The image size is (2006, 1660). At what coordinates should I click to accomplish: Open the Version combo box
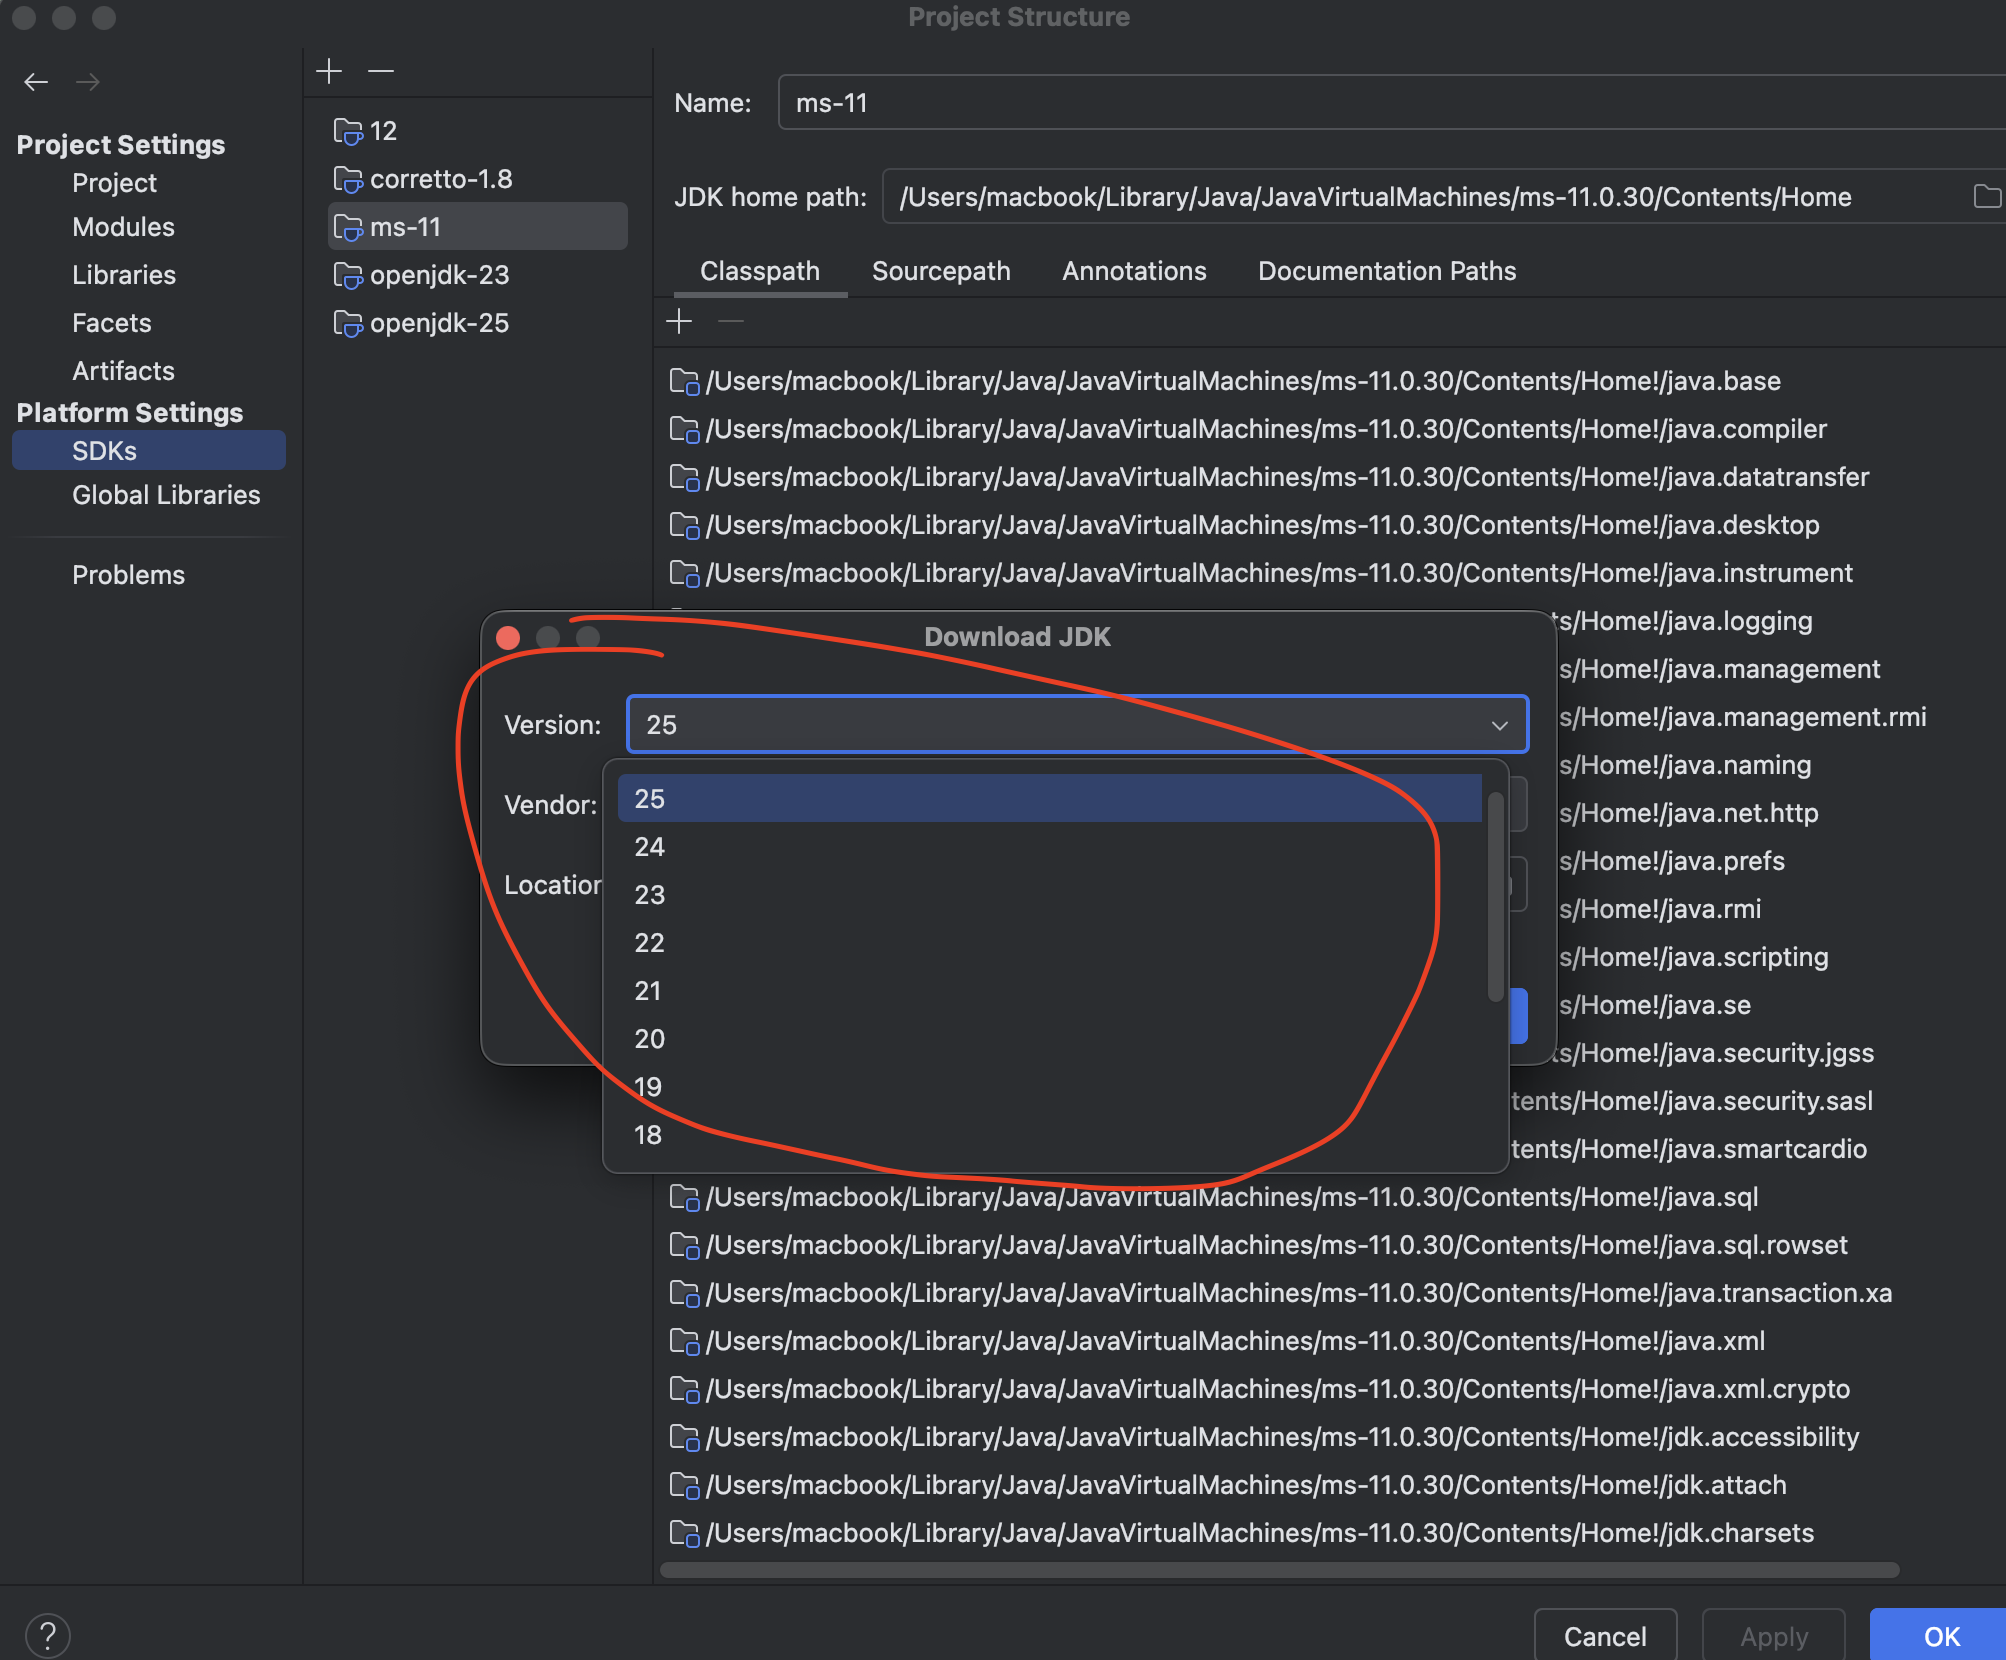[1077, 725]
